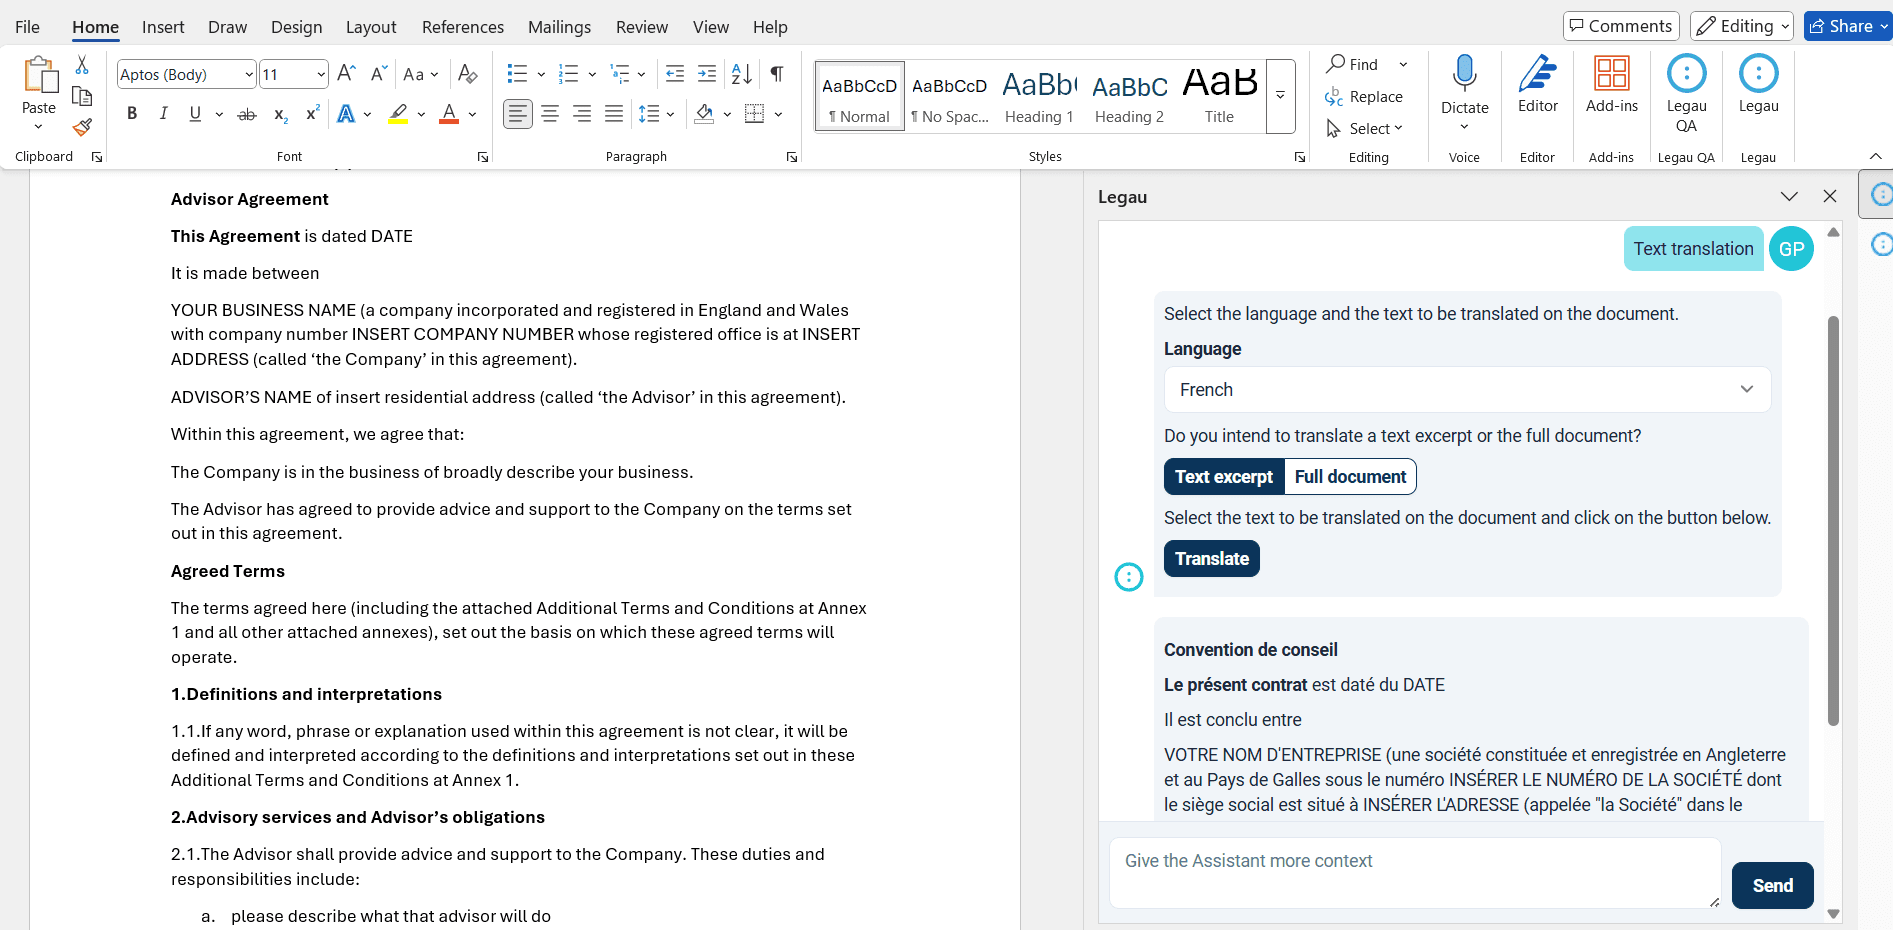The width and height of the screenshot is (1893, 930).
Task: Click the Sort paragraph icon
Action: [741, 74]
